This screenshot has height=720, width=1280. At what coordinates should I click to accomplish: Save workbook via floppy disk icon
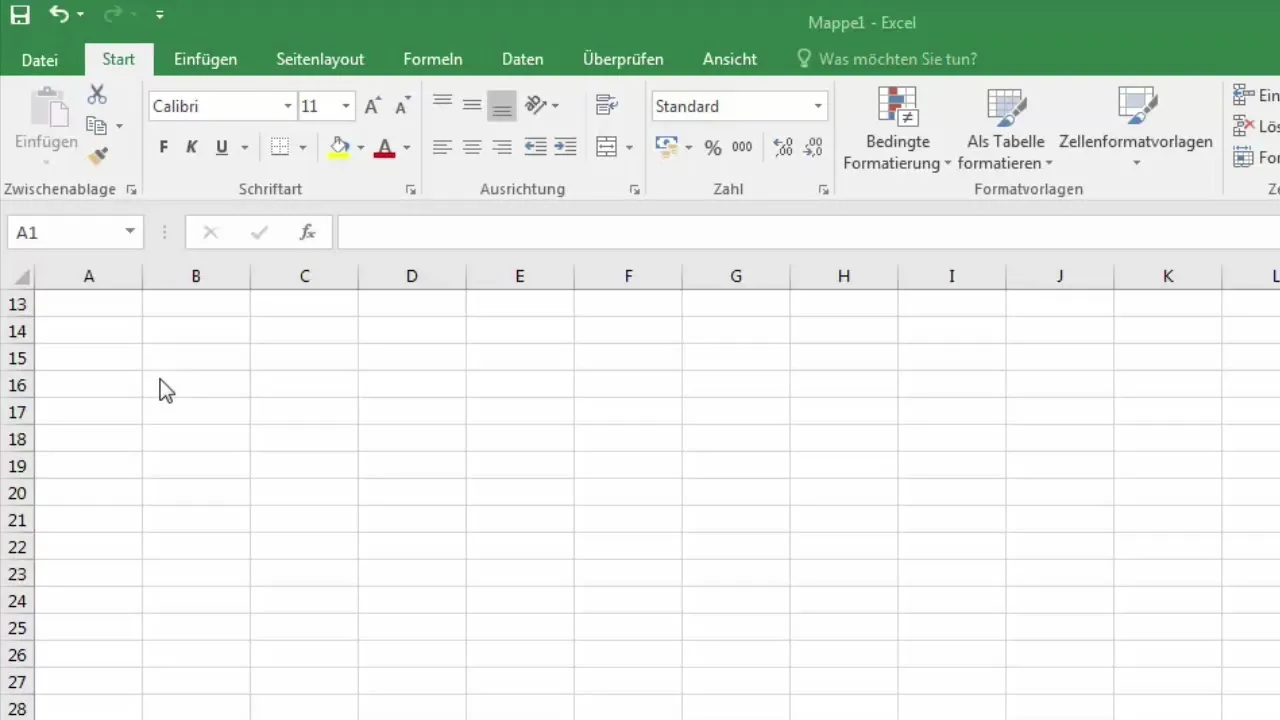click(x=20, y=15)
